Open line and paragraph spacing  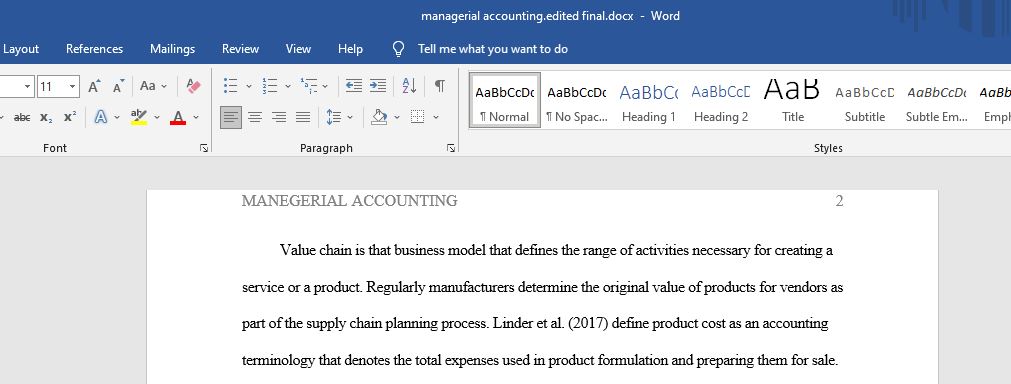(333, 117)
